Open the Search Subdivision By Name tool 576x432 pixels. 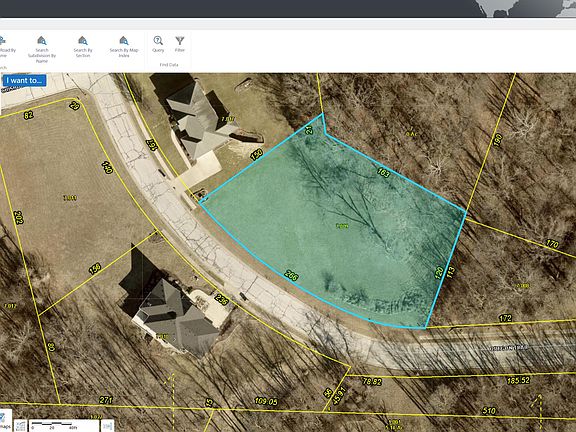tap(42, 49)
